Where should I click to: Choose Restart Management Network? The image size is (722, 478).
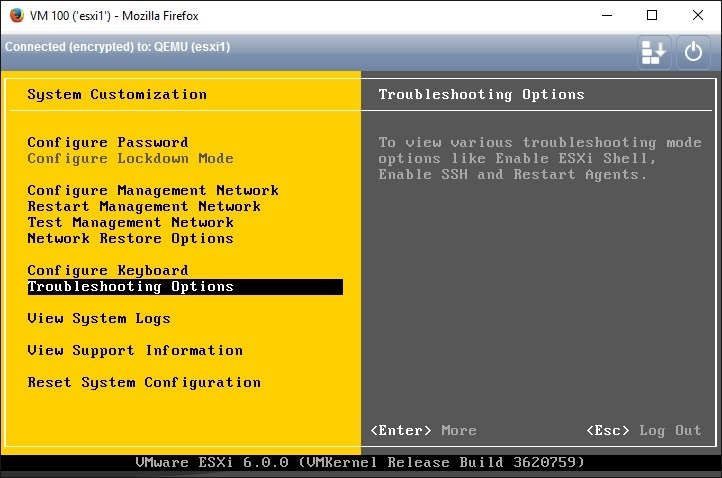coord(144,206)
